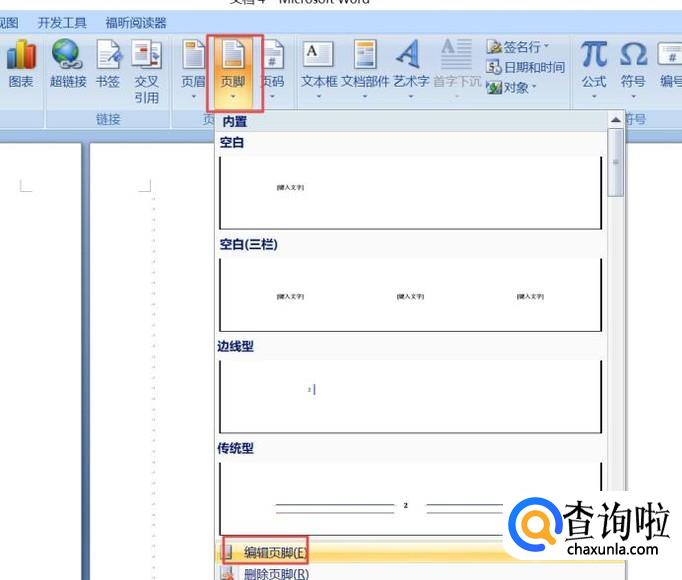This screenshot has width=682, height=580.
Task: Switch to the 福昕阅读器 tab
Action: click(136, 23)
